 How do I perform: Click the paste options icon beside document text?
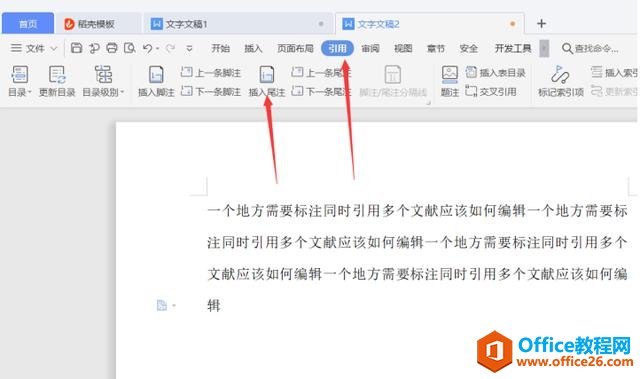162,305
